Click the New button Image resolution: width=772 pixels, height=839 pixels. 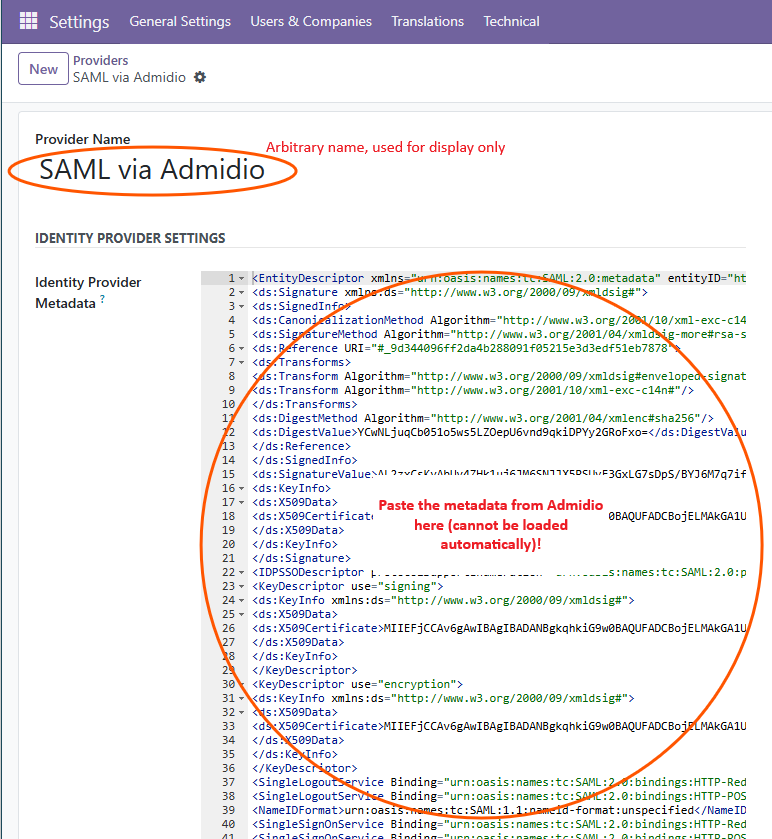click(44, 69)
